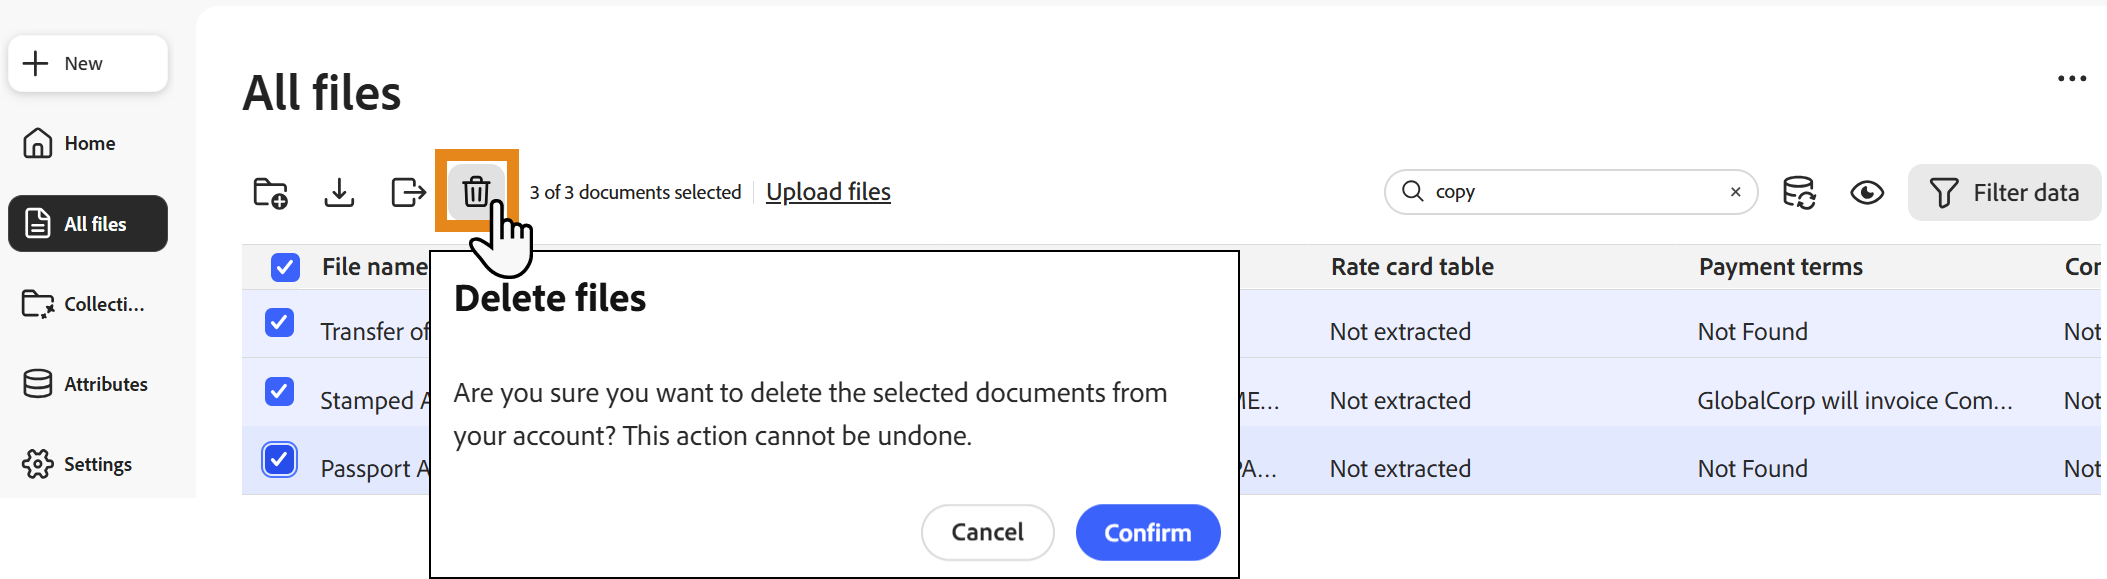Open the three-dot more options menu
Viewport: 2107px width, 579px height.
(2072, 78)
